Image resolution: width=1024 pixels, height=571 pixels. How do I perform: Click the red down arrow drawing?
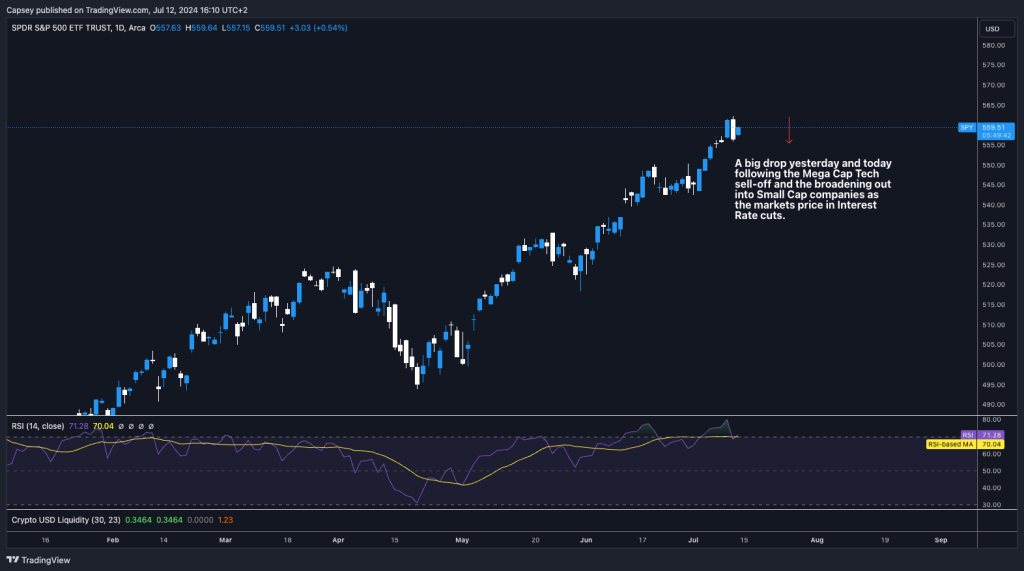(789, 130)
